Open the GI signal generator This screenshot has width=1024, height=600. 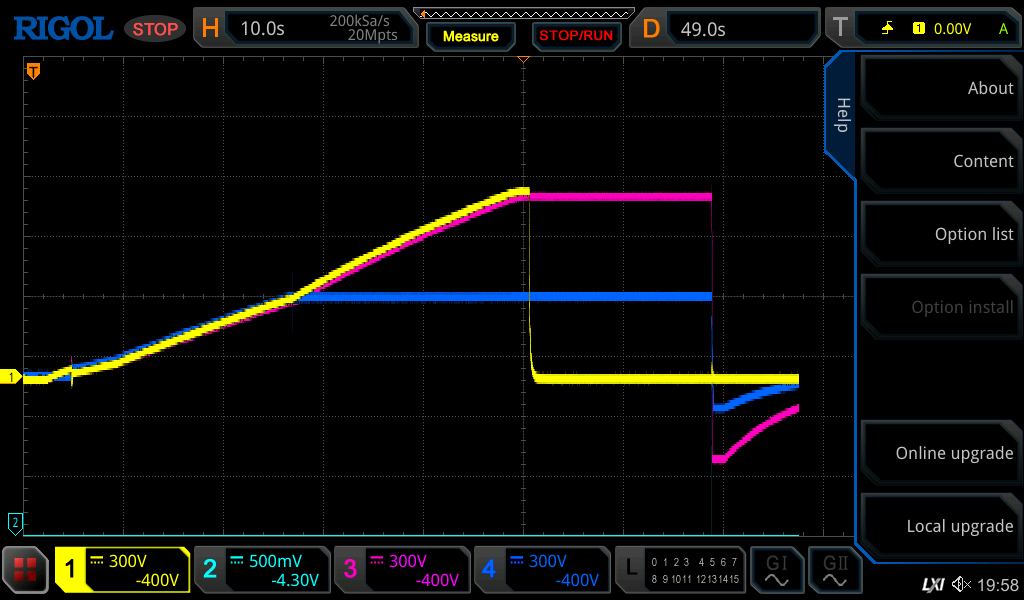coord(776,570)
